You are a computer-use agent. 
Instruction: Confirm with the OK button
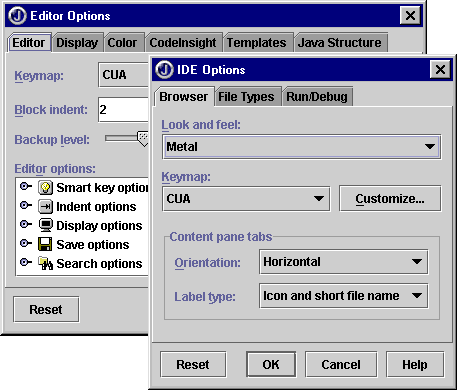click(x=271, y=364)
